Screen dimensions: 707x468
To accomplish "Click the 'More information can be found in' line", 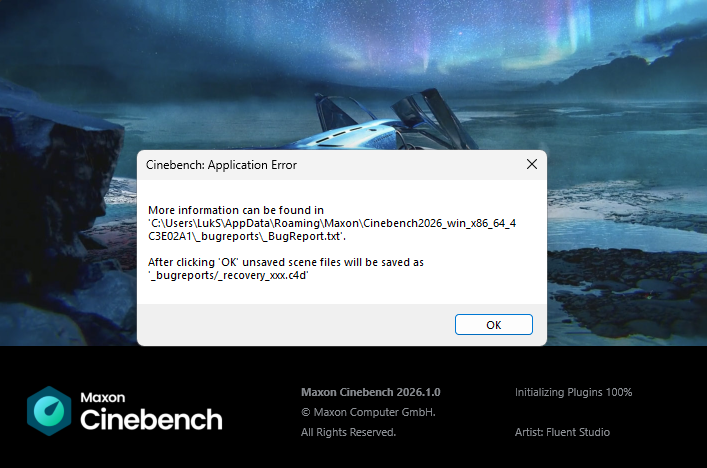I will [x=236, y=210].
